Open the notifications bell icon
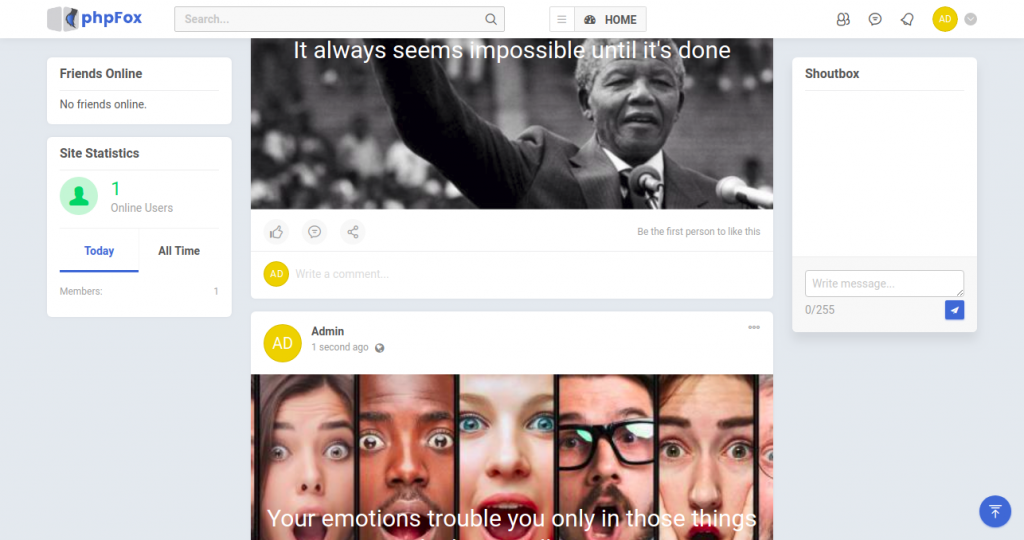Image resolution: width=1024 pixels, height=540 pixels. pyautogui.click(x=907, y=20)
